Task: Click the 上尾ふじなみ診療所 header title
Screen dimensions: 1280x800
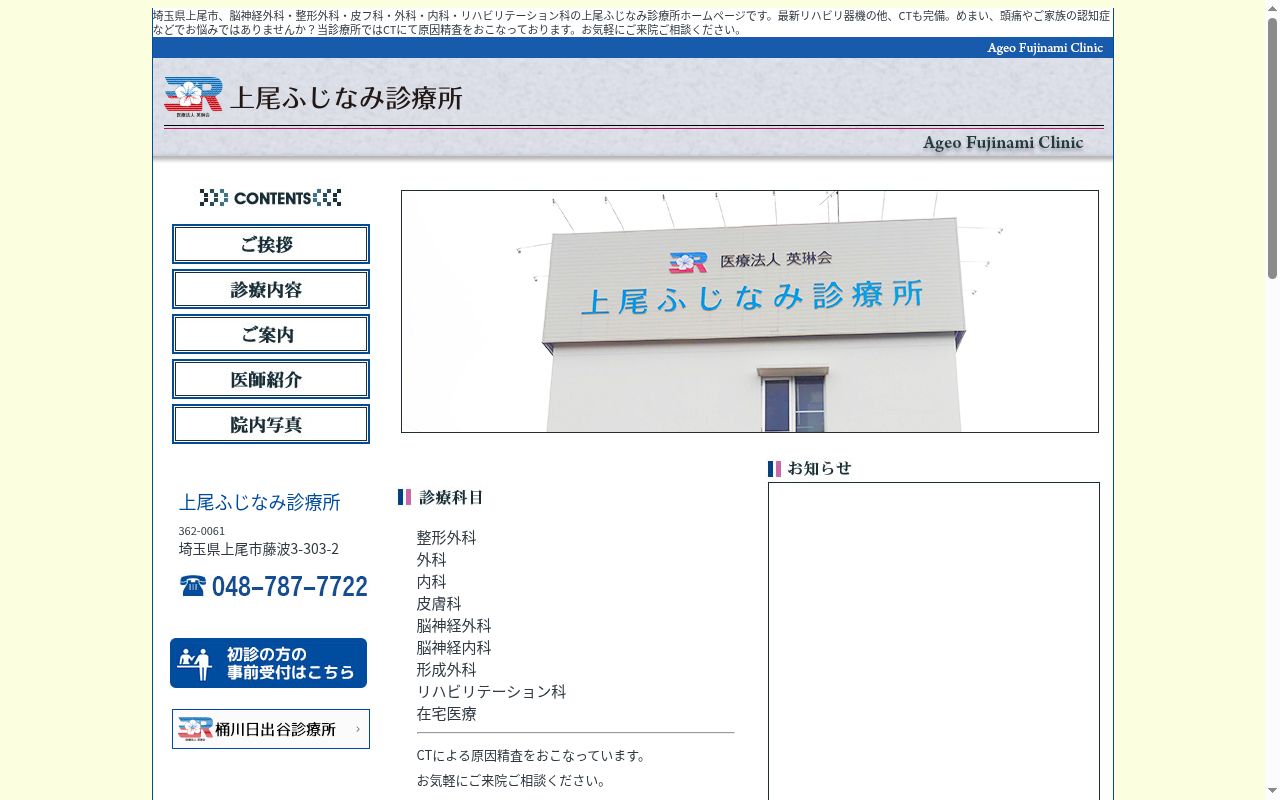Action: [x=346, y=98]
